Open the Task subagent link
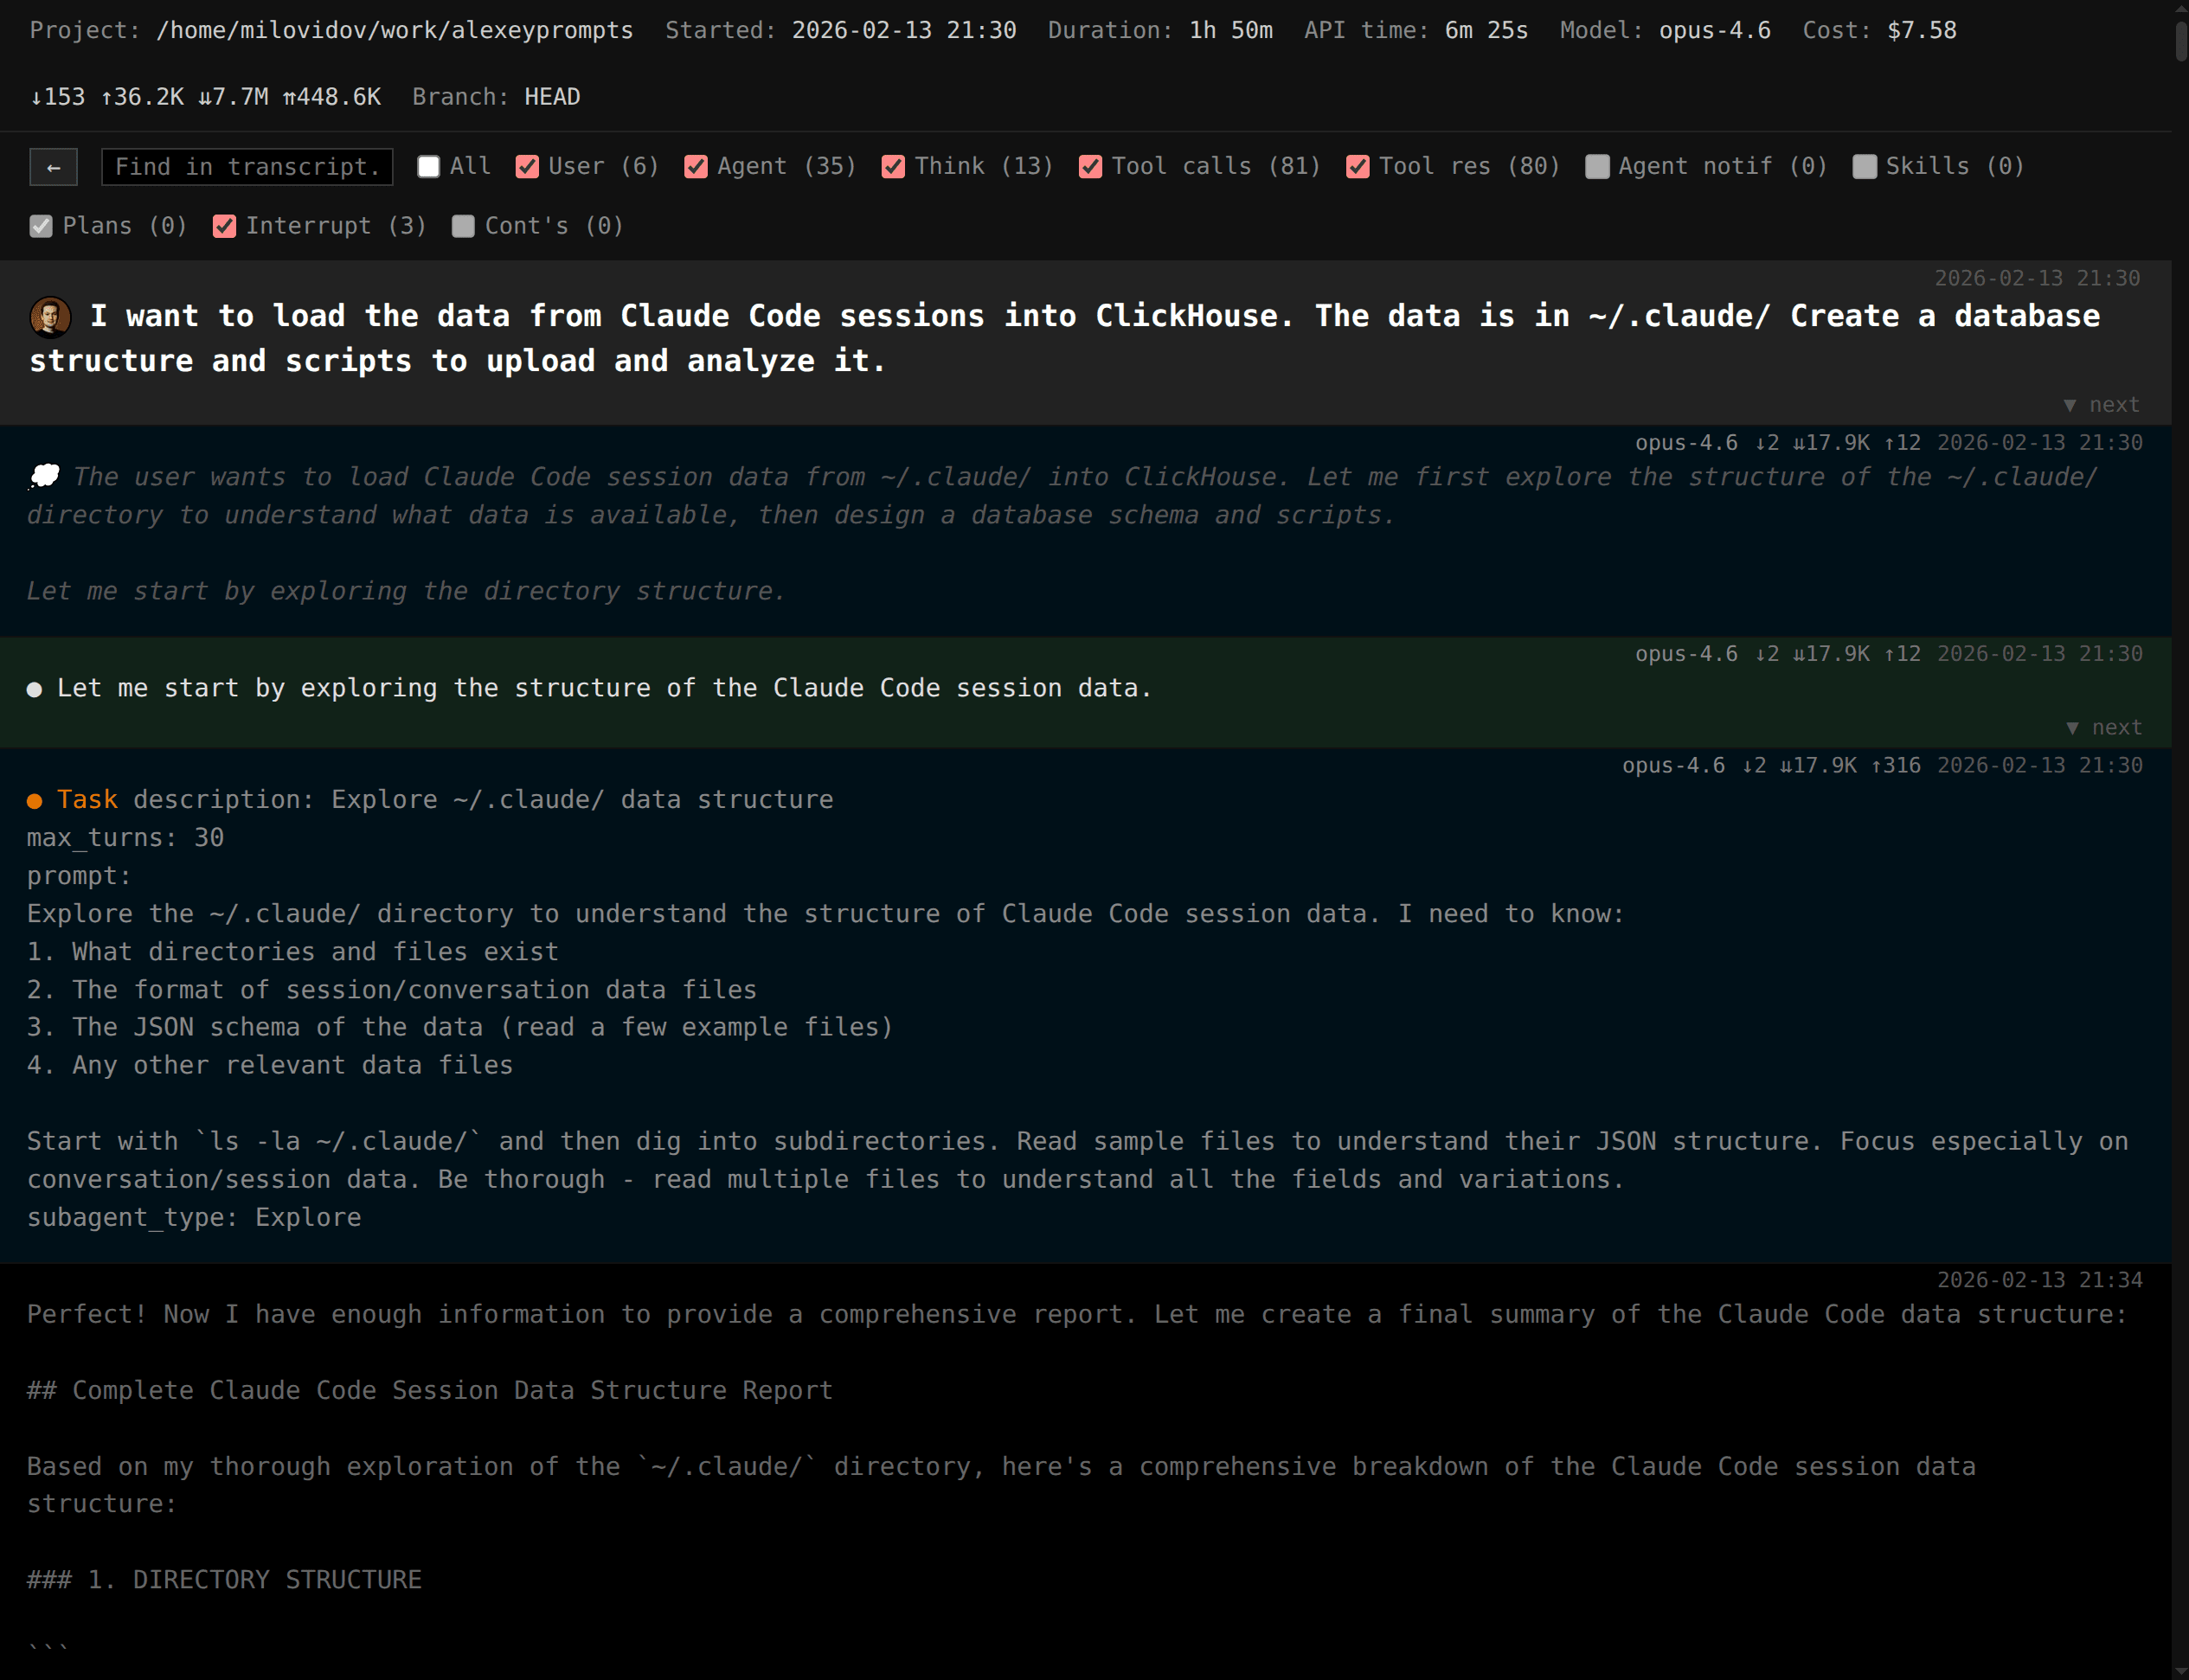2189x1680 pixels. (x=88, y=800)
